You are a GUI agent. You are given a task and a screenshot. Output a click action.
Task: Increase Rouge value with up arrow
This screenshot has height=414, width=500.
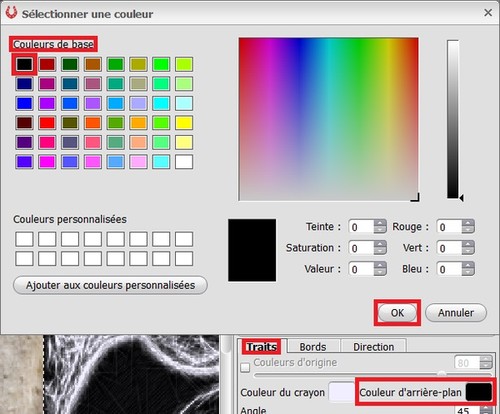pos(468,223)
